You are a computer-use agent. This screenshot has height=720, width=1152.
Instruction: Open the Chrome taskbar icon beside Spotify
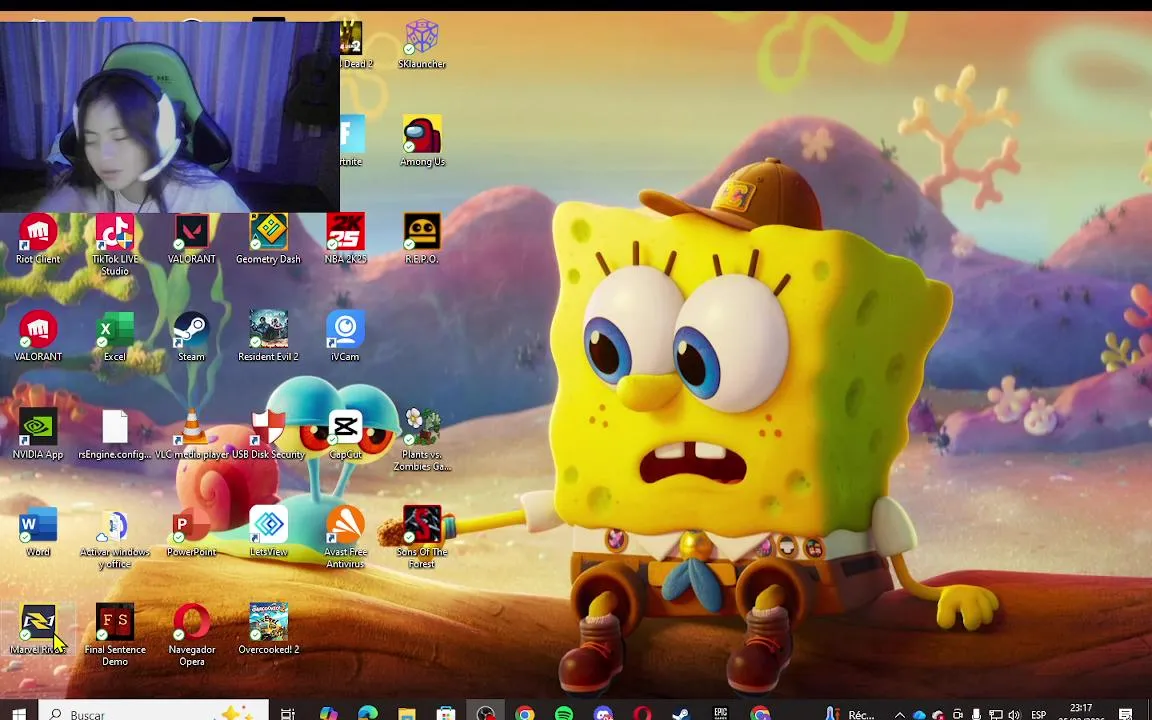tap(525, 713)
